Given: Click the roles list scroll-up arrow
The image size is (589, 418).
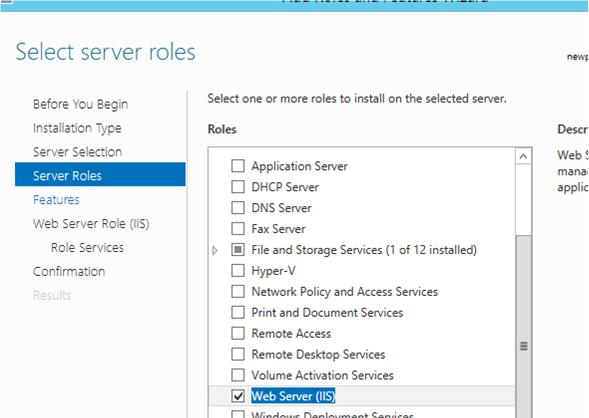Looking at the screenshot, I should pos(523,156).
